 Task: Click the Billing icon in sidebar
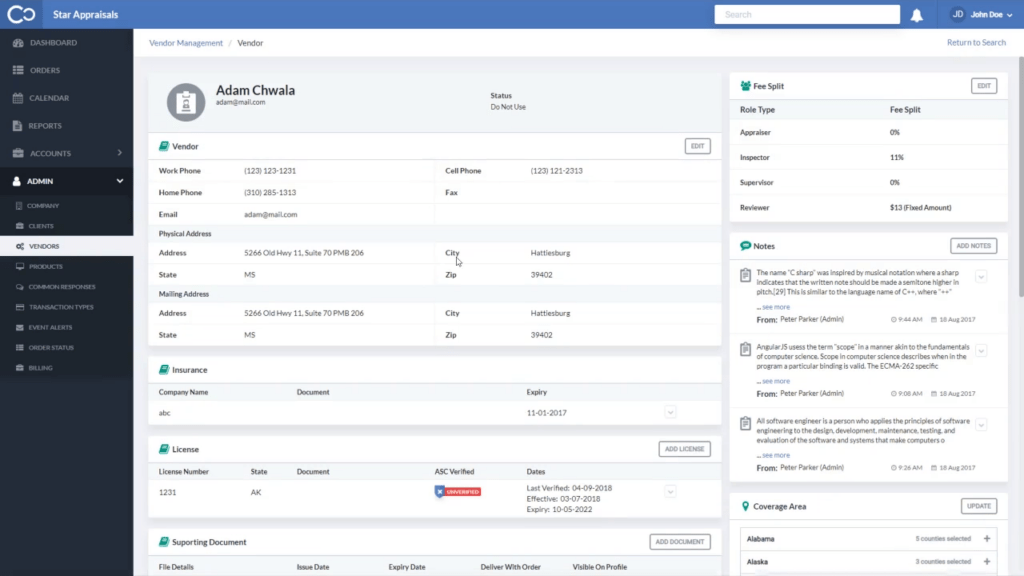coord(20,368)
